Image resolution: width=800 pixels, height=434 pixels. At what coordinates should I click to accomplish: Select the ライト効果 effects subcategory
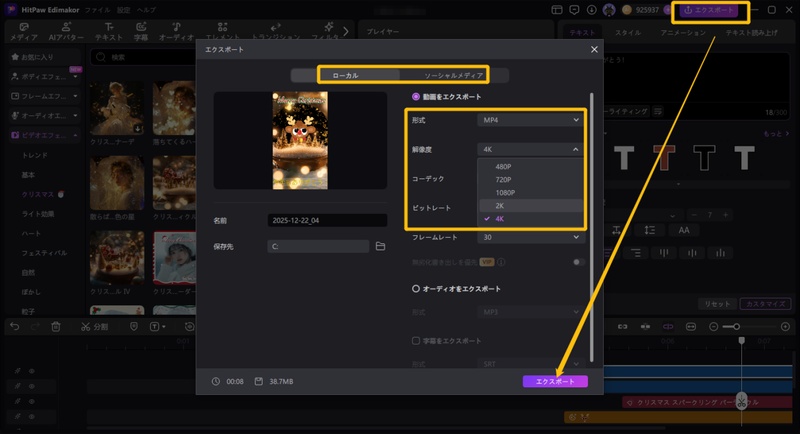coord(38,214)
